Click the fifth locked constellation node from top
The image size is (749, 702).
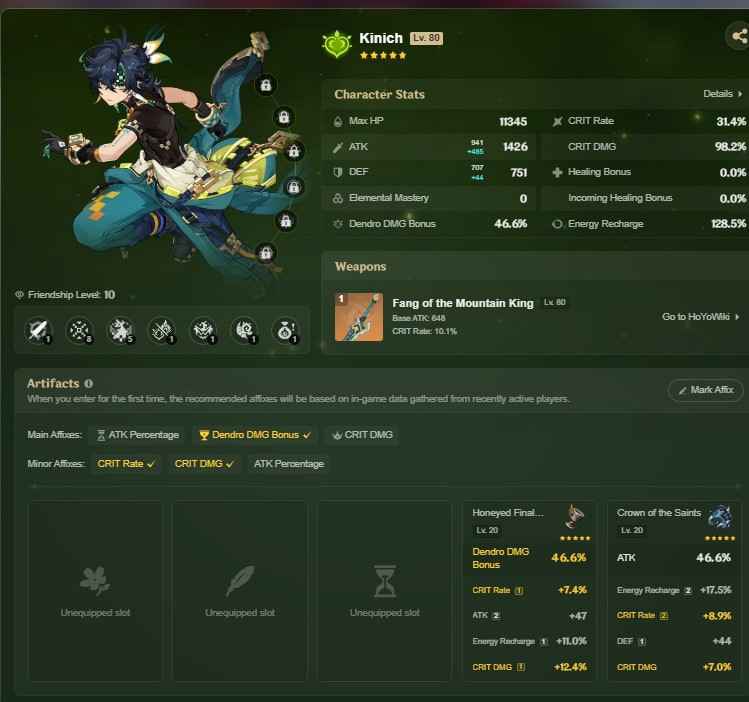click(285, 221)
